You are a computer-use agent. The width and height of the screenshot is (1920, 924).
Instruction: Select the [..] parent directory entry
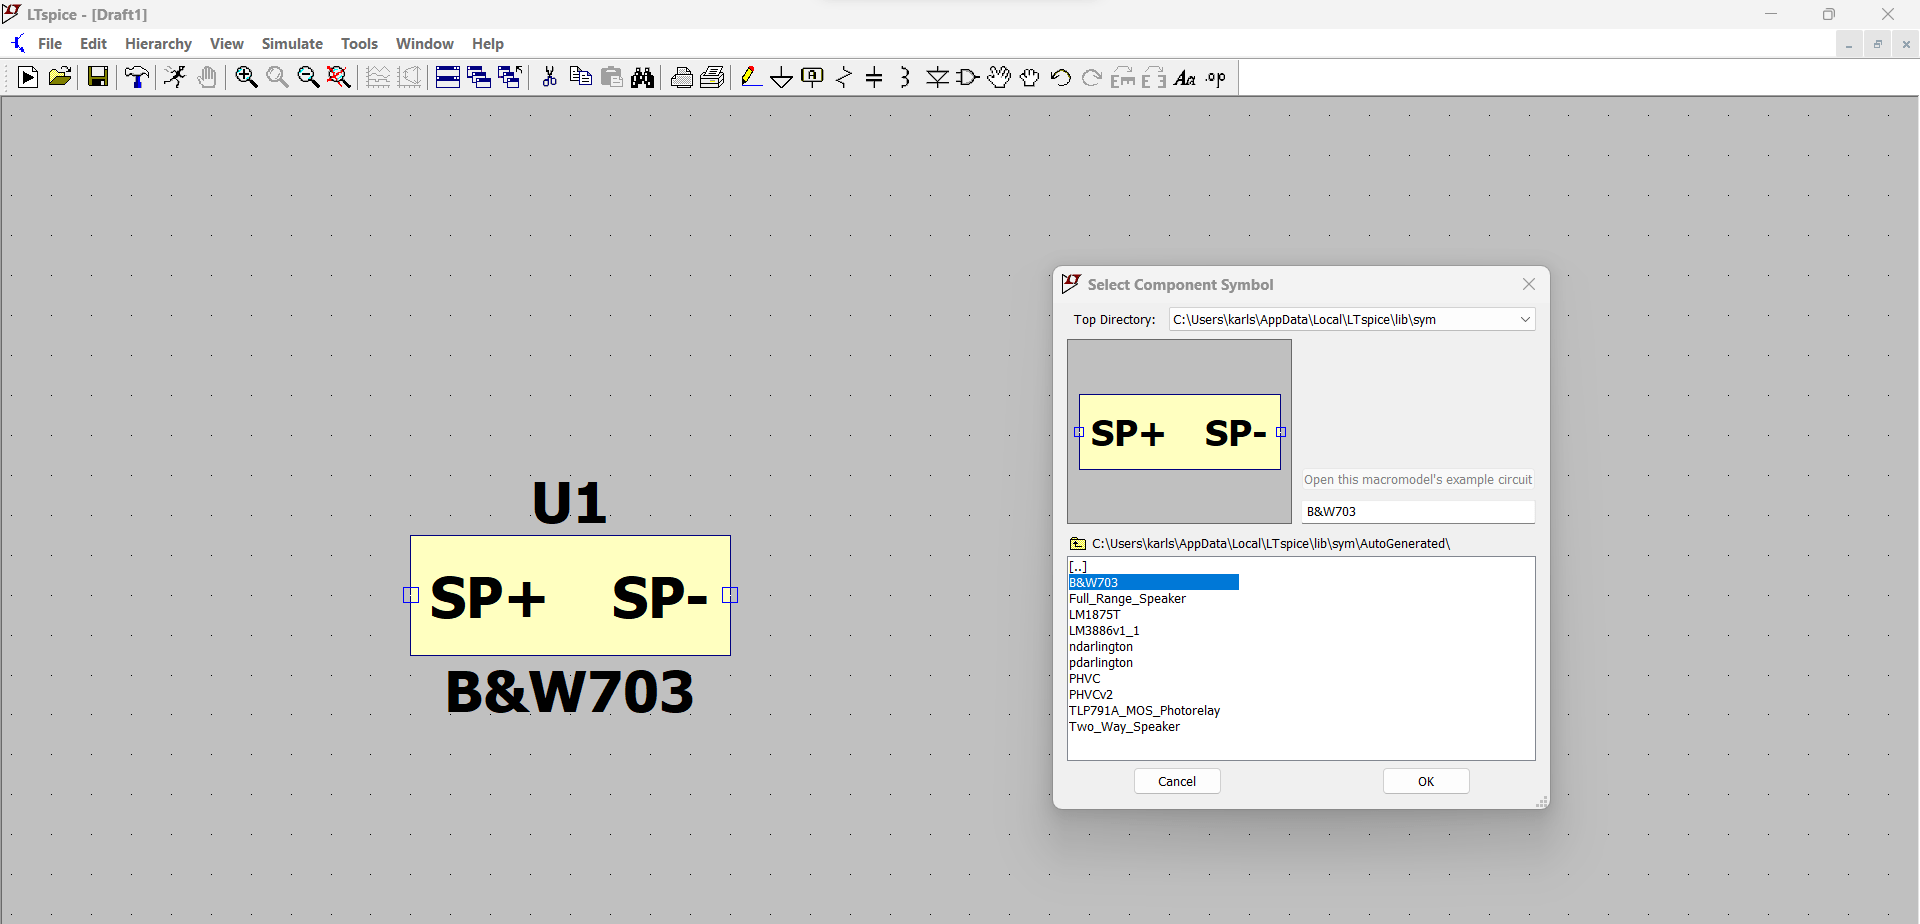tap(1078, 567)
